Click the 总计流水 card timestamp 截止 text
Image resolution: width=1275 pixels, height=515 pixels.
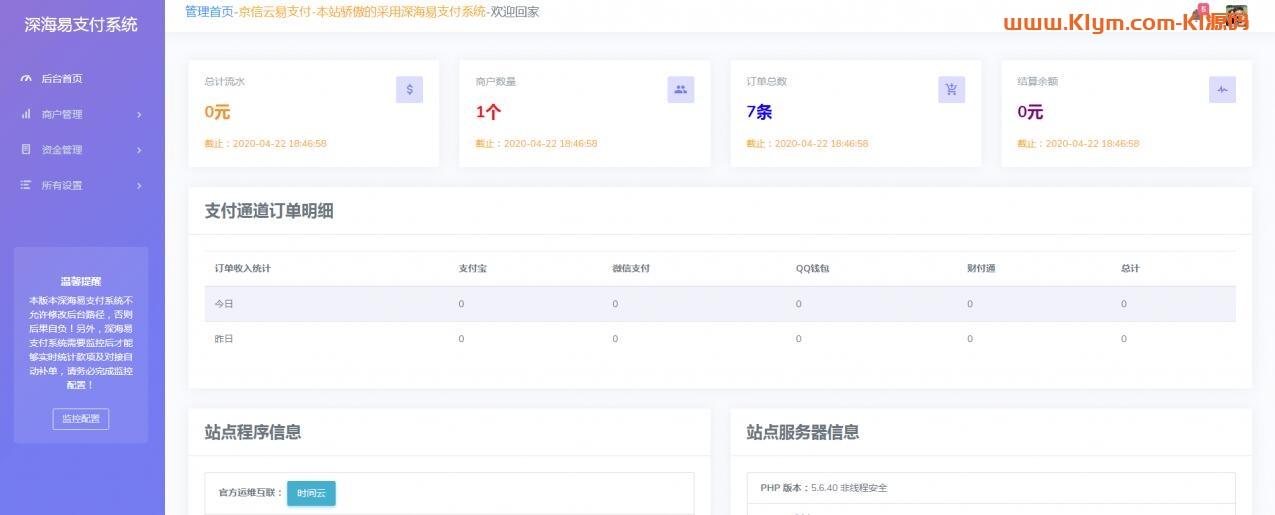265,144
